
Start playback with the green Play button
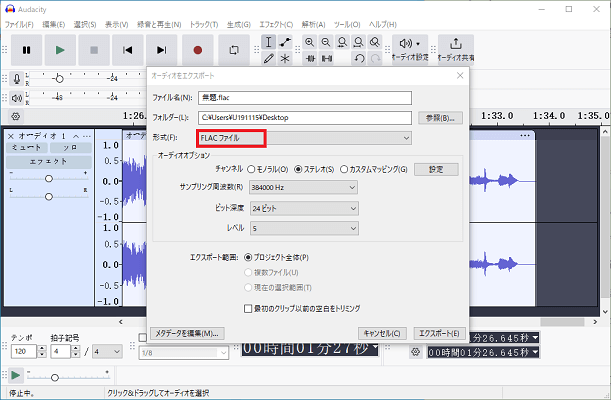pyautogui.click(x=60, y=50)
